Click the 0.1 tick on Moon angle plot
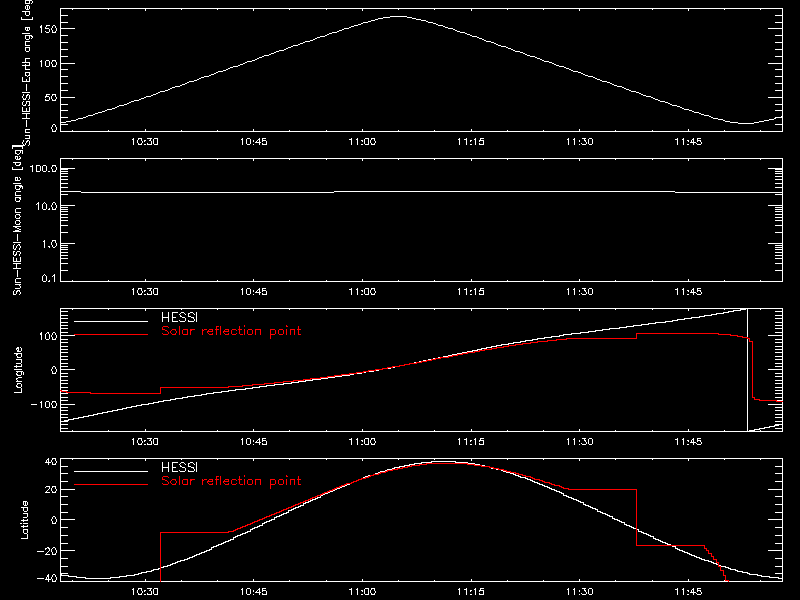 tap(49, 278)
